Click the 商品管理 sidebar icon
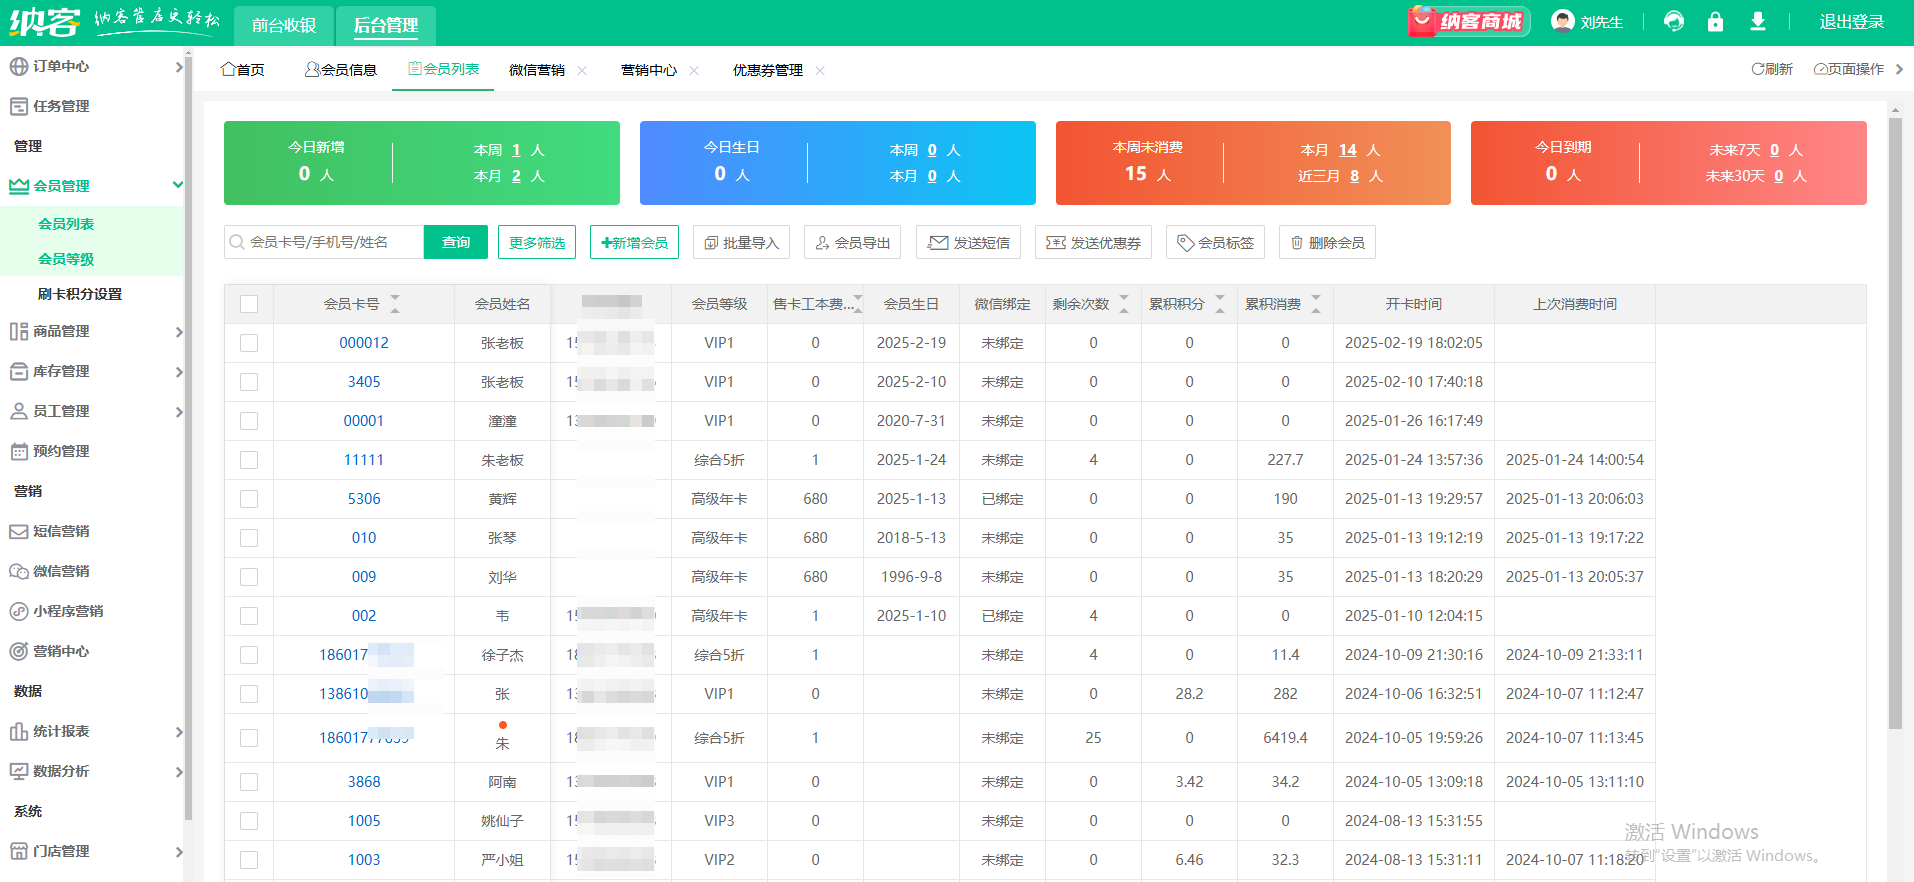The width and height of the screenshot is (1914, 882). pyautogui.click(x=18, y=331)
